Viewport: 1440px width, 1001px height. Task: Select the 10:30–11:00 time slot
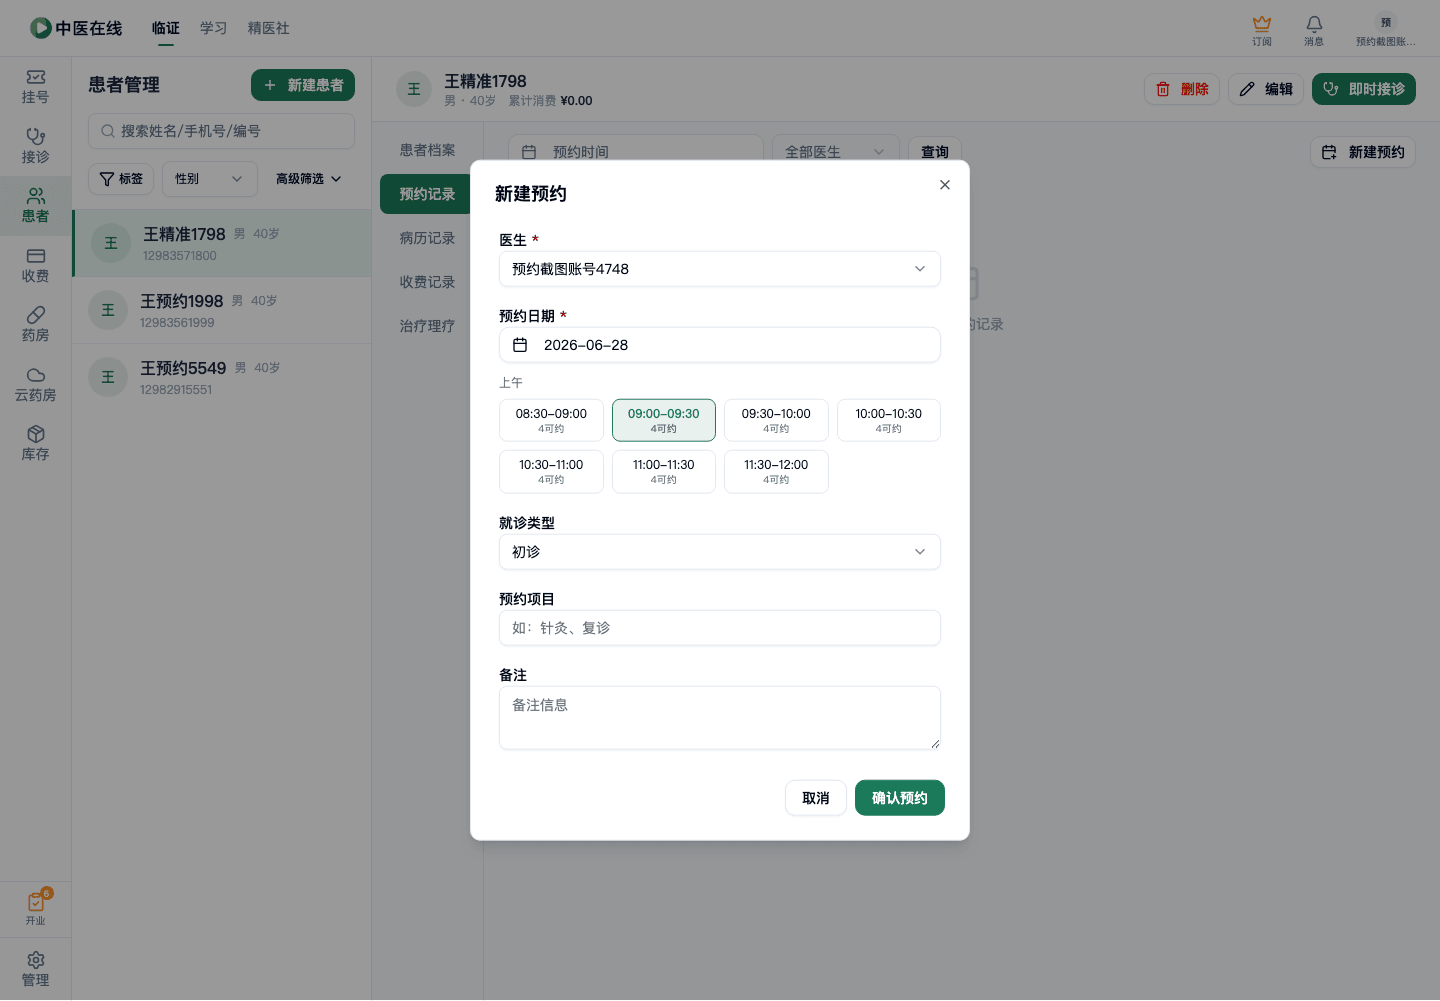(551, 471)
